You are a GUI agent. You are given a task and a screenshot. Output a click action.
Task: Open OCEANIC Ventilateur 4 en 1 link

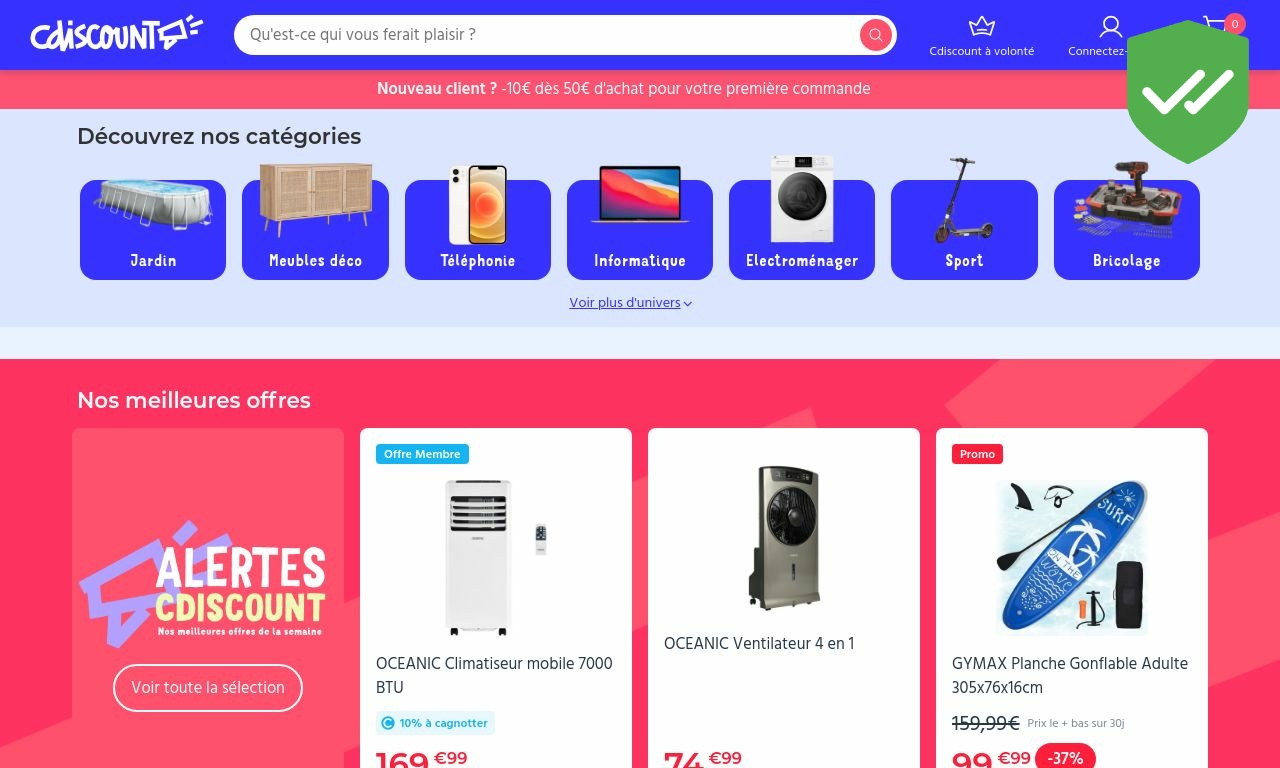[x=759, y=644]
